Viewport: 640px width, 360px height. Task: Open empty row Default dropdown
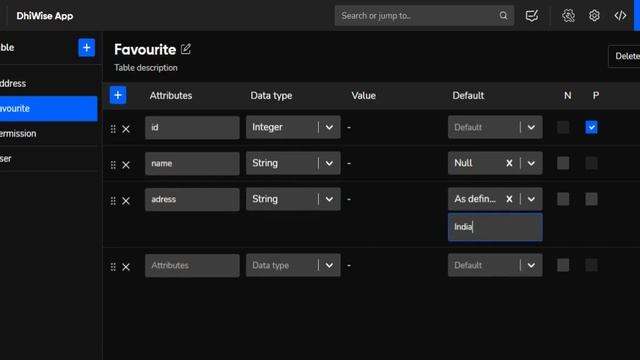(x=495, y=265)
